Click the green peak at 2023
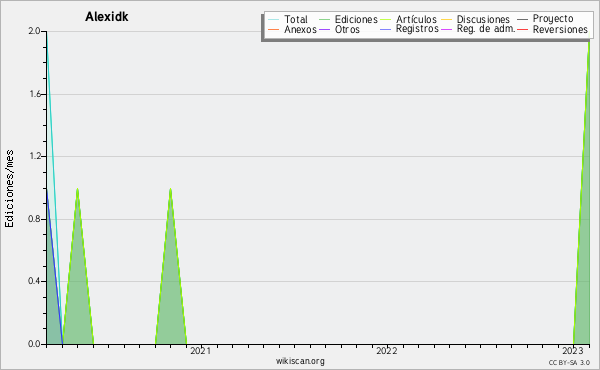This screenshot has height=370, width=600. (584, 230)
